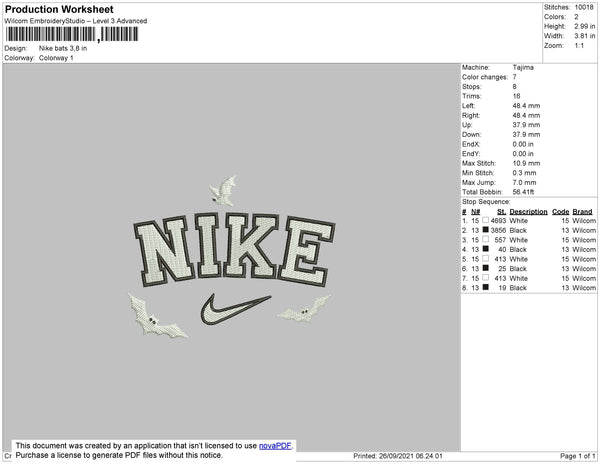Click the Stitches value '10018'
Screen dimensions: 600x464
click(584, 7)
